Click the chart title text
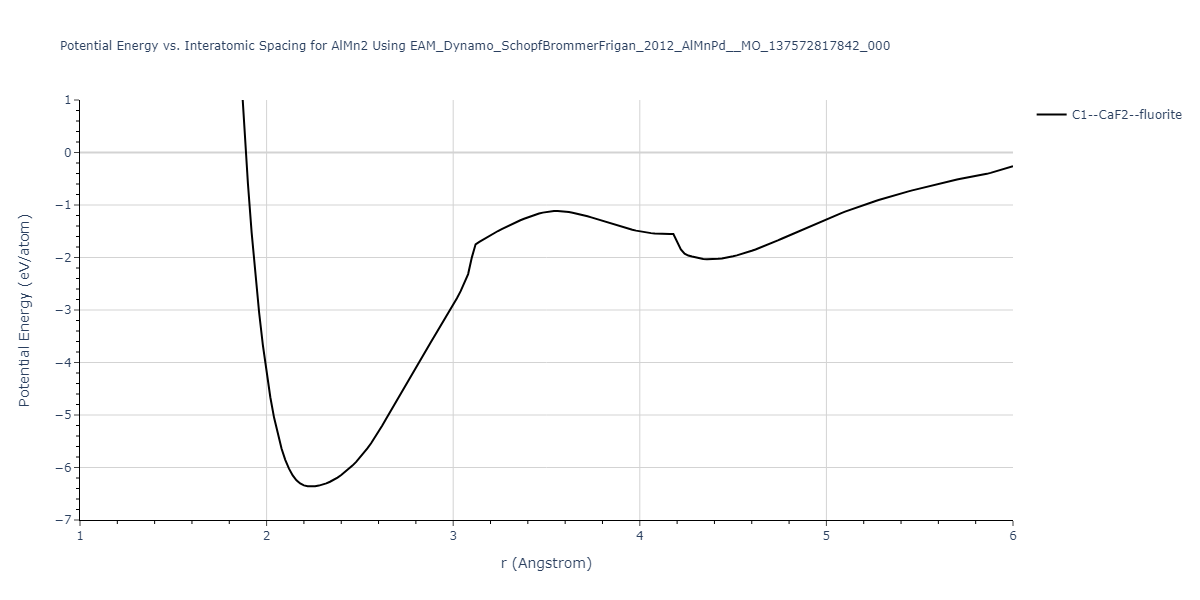 tap(475, 46)
